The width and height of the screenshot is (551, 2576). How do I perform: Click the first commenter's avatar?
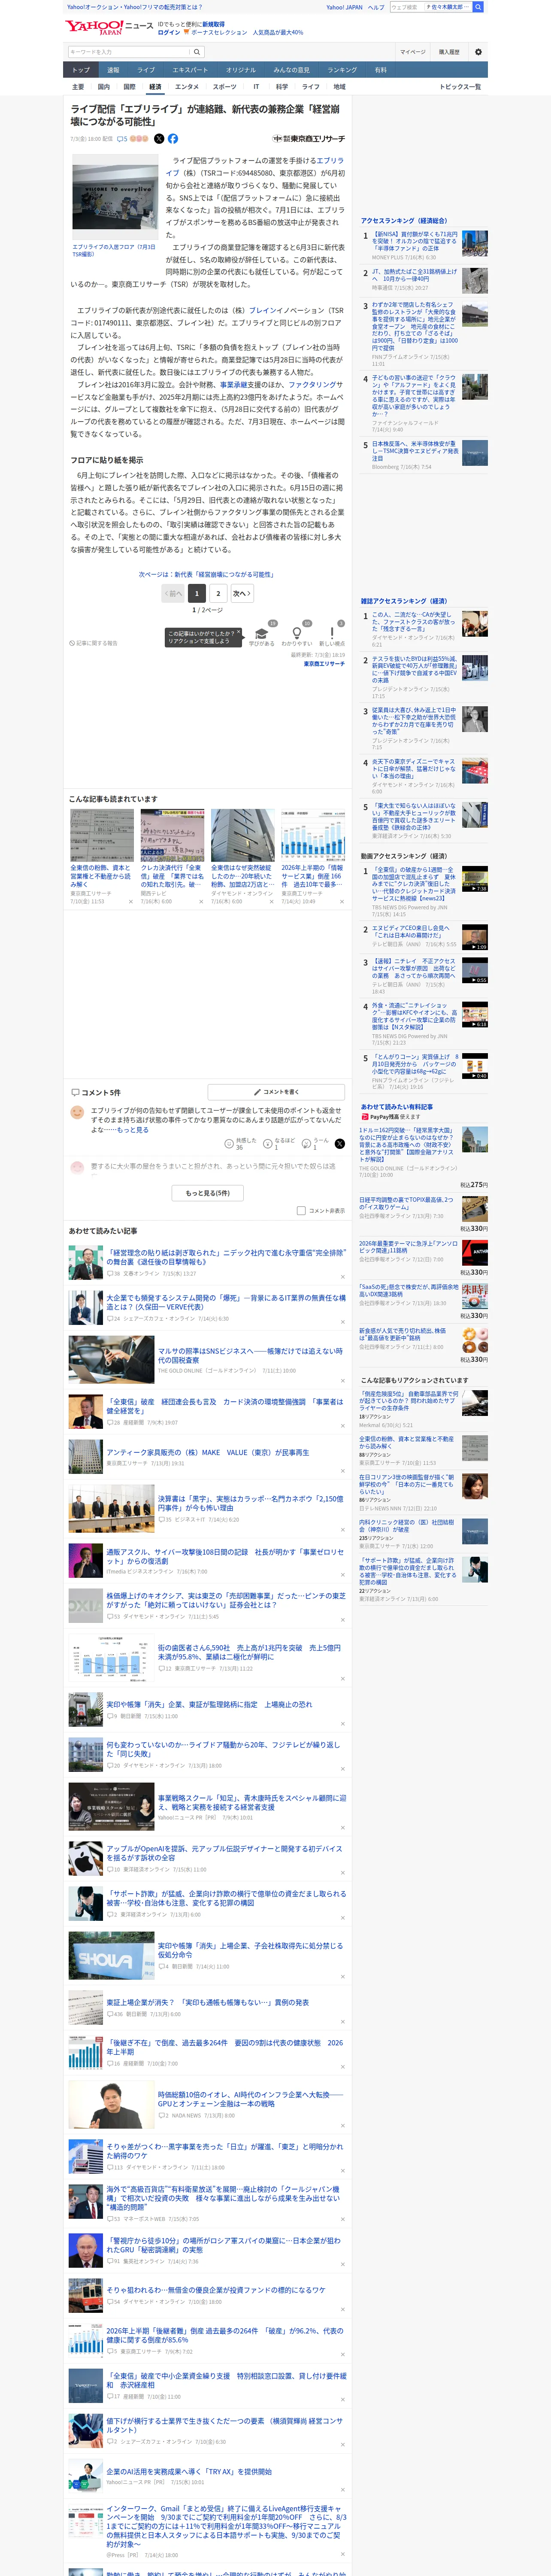[77, 1112]
